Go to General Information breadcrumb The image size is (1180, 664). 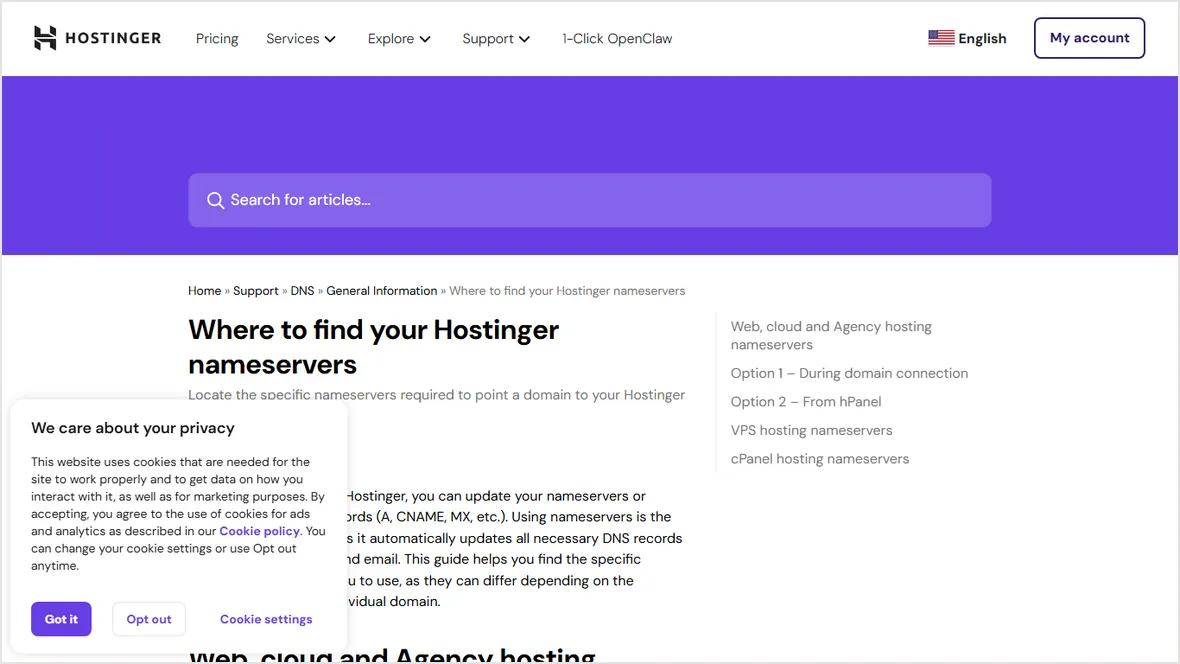(382, 291)
